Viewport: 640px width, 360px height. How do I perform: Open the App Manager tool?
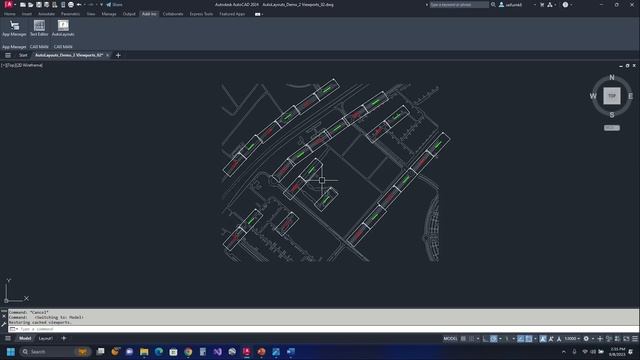click(14, 28)
